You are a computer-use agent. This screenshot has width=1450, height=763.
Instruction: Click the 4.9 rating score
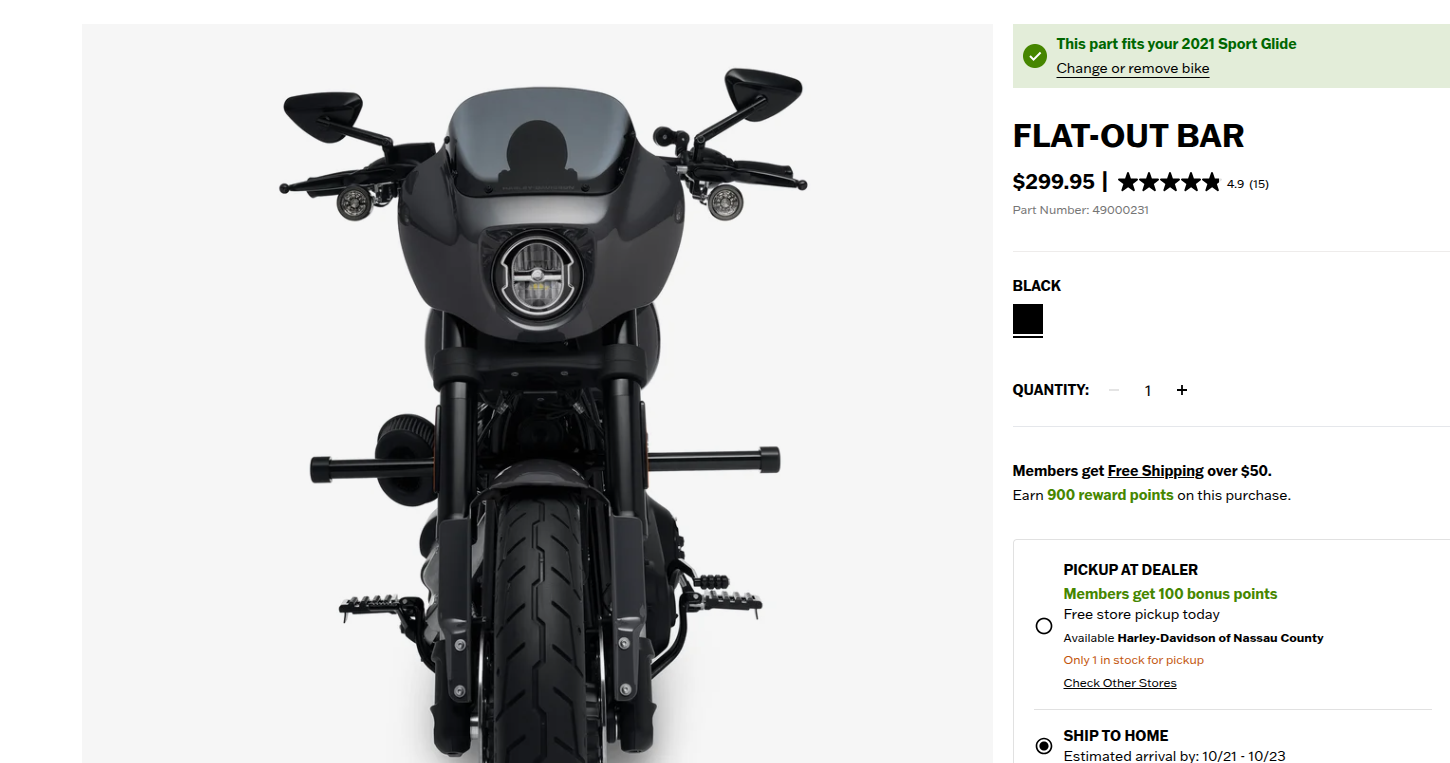click(x=1235, y=184)
